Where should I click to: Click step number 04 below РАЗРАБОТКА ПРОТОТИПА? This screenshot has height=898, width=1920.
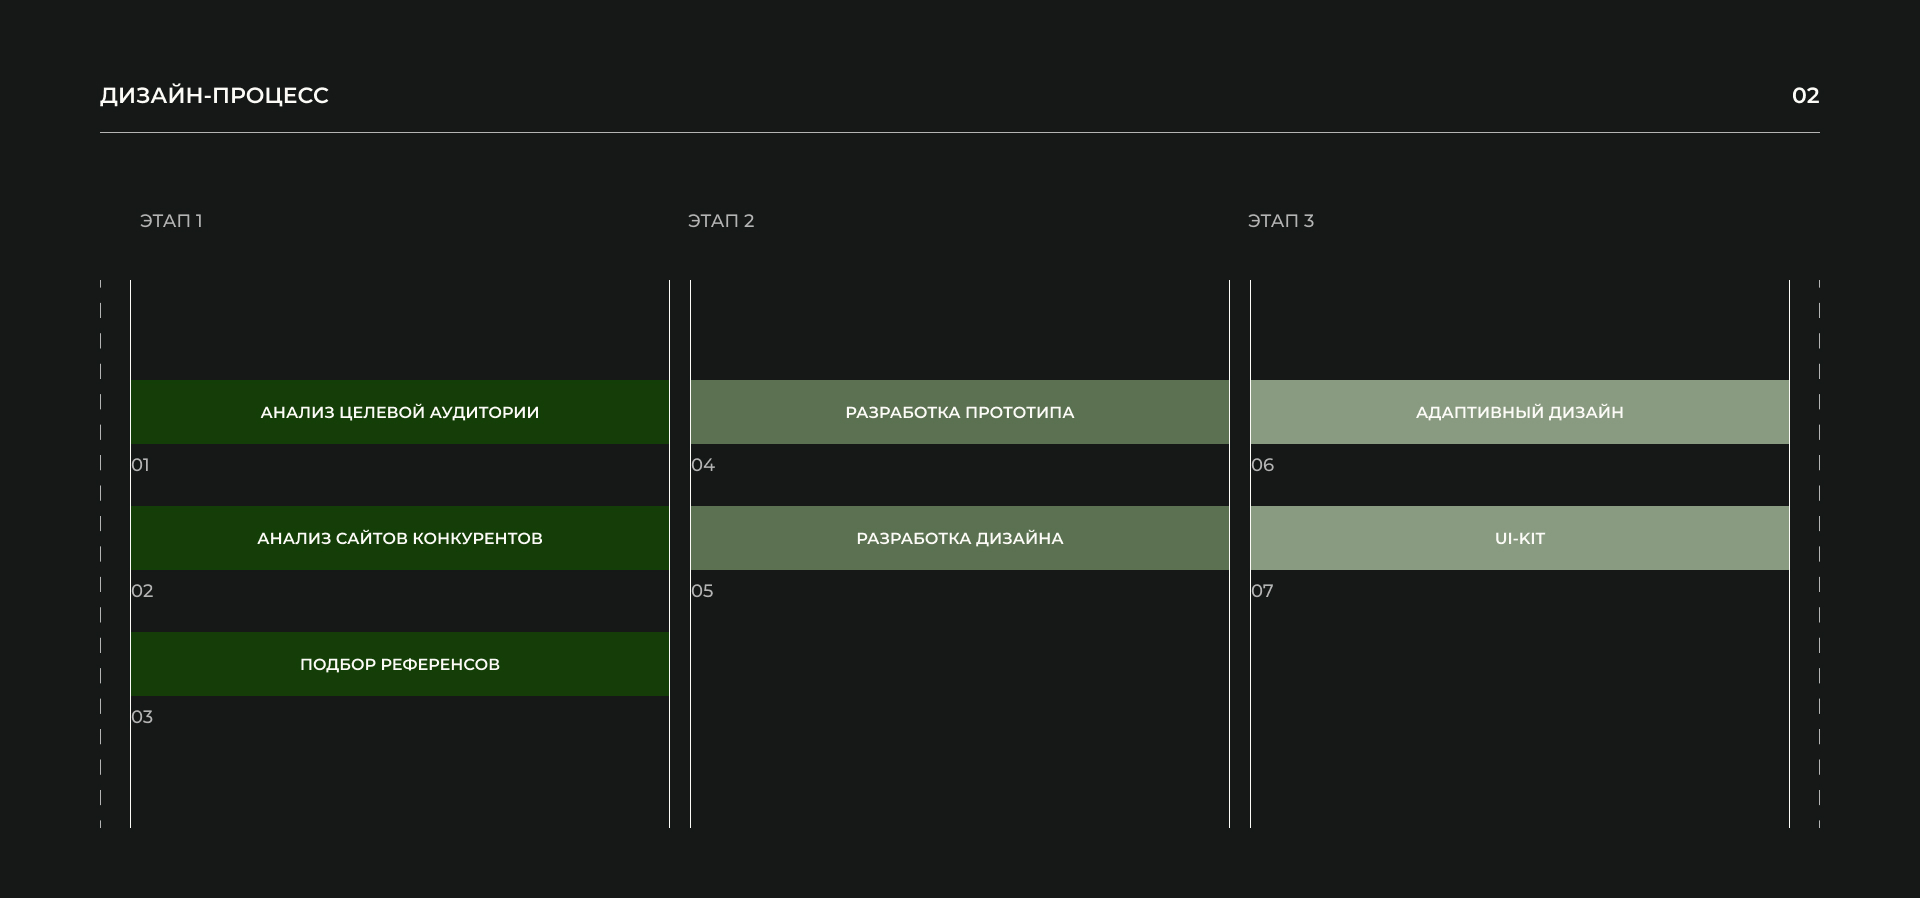pos(703,465)
